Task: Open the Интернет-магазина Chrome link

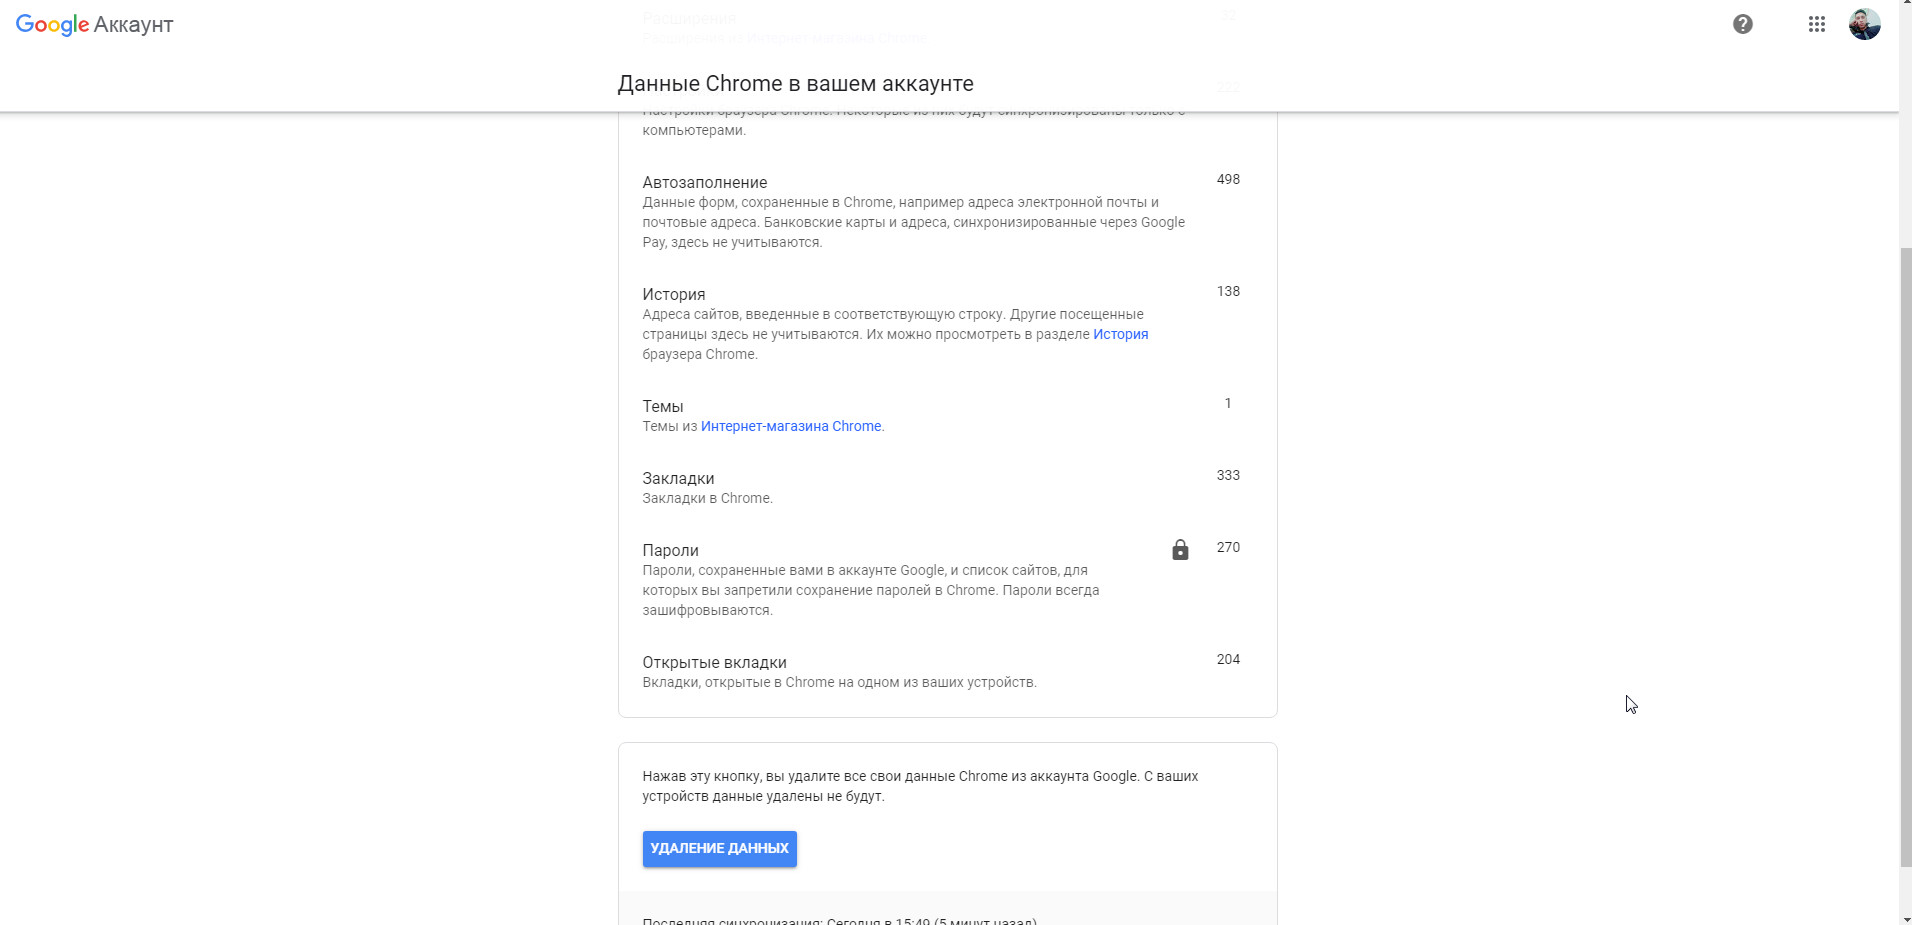Action: [x=791, y=426]
